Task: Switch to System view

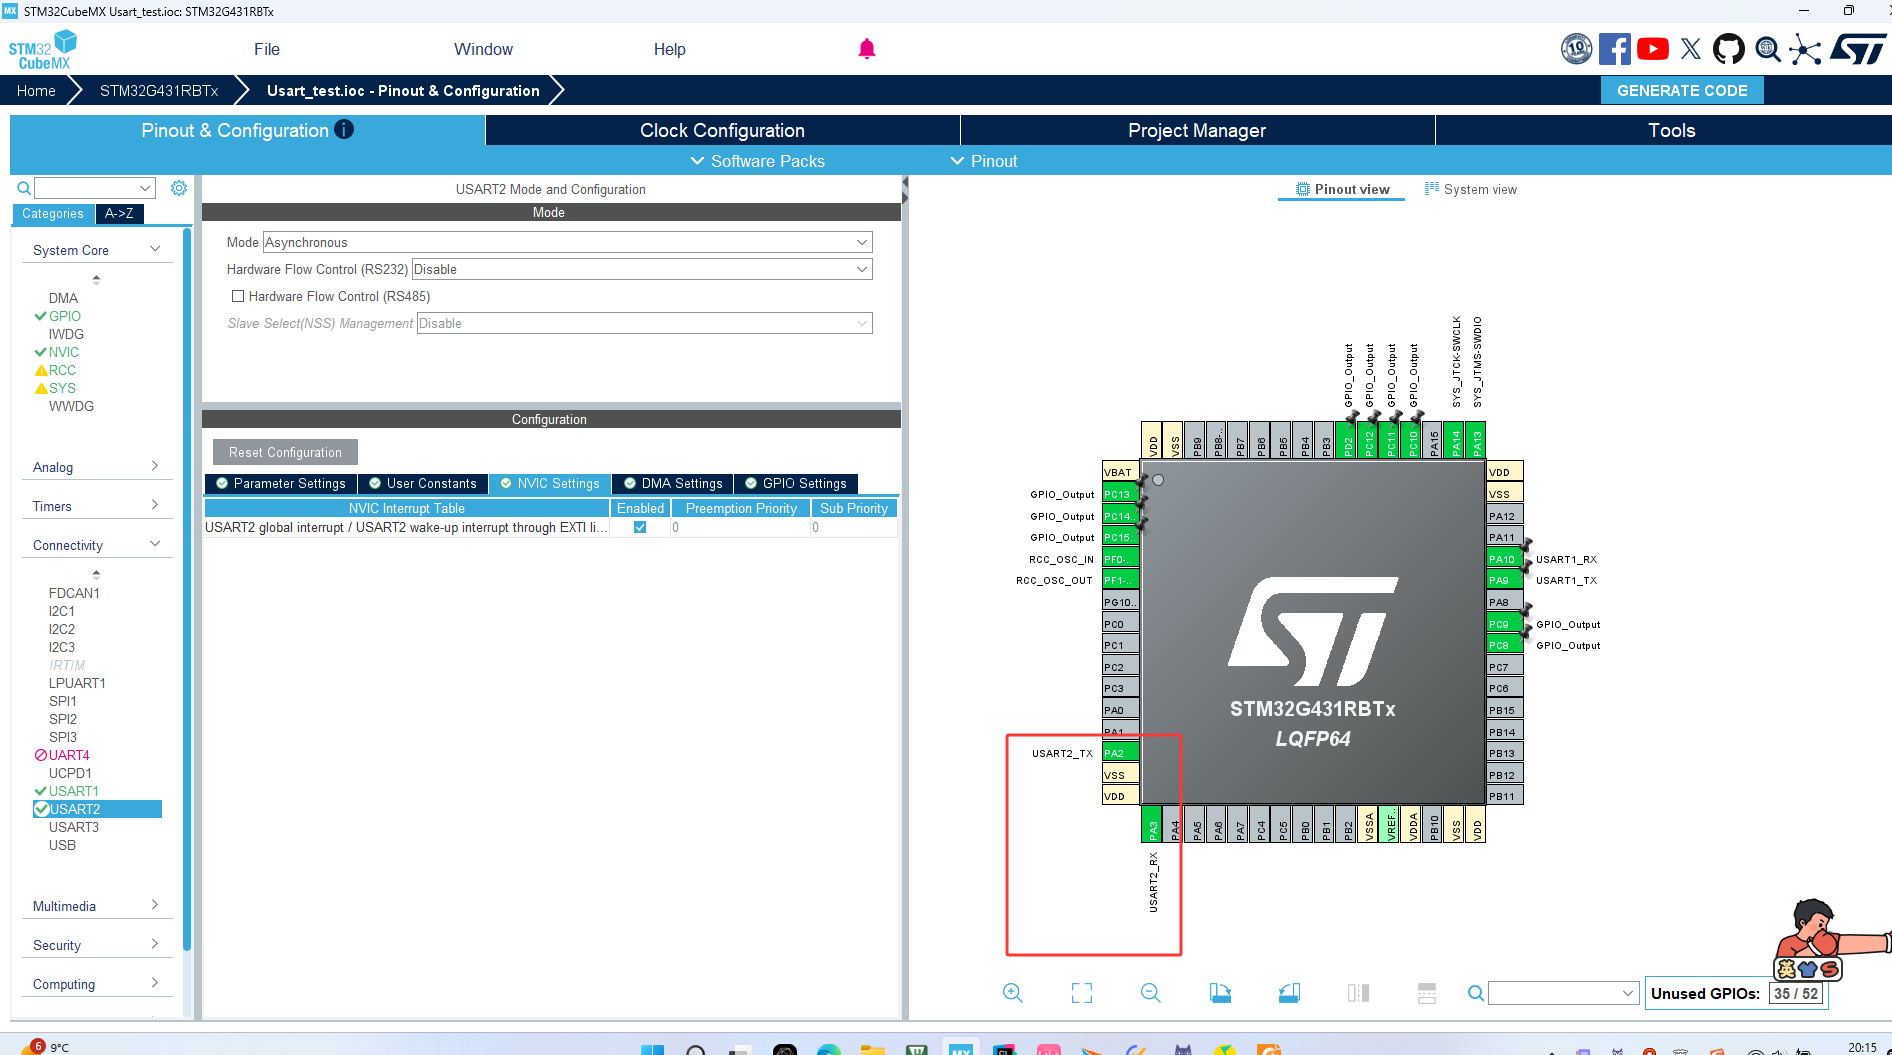Action: click(x=1470, y=189)
